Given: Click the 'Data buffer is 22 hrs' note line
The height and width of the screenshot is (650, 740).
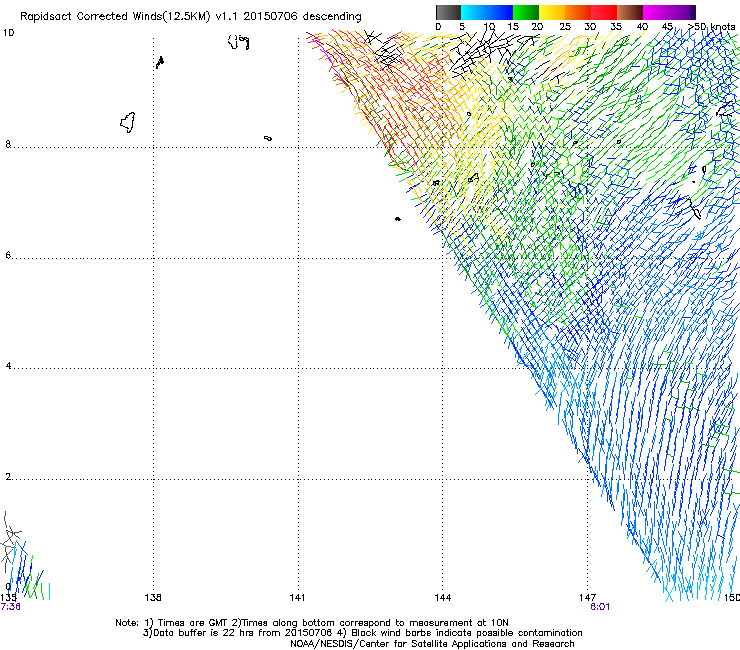Looking at the screenshot, I should point(362,633).
